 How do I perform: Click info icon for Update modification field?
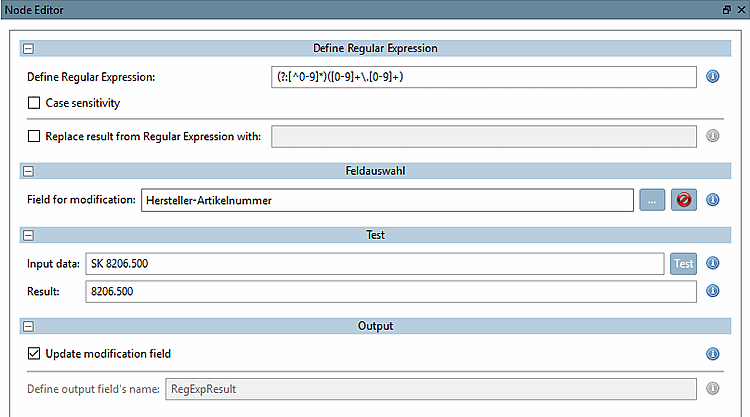coord(713,353)
